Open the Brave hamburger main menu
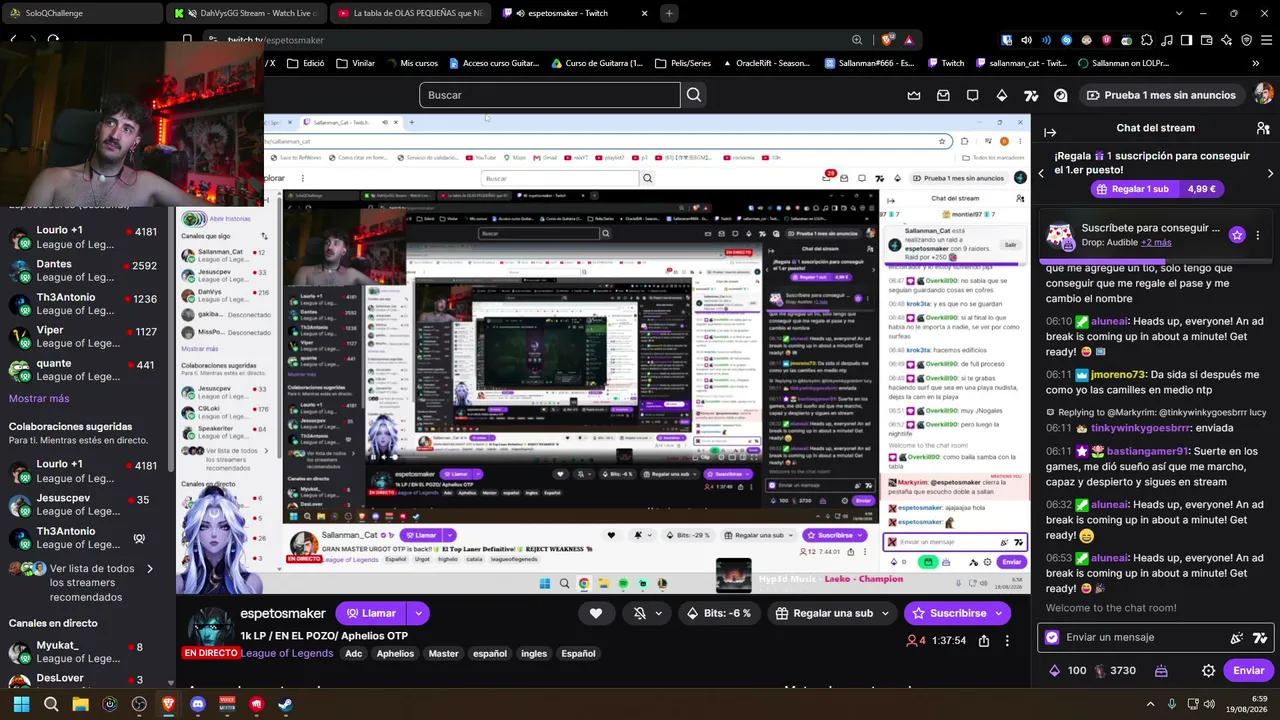 (1266, 40)
